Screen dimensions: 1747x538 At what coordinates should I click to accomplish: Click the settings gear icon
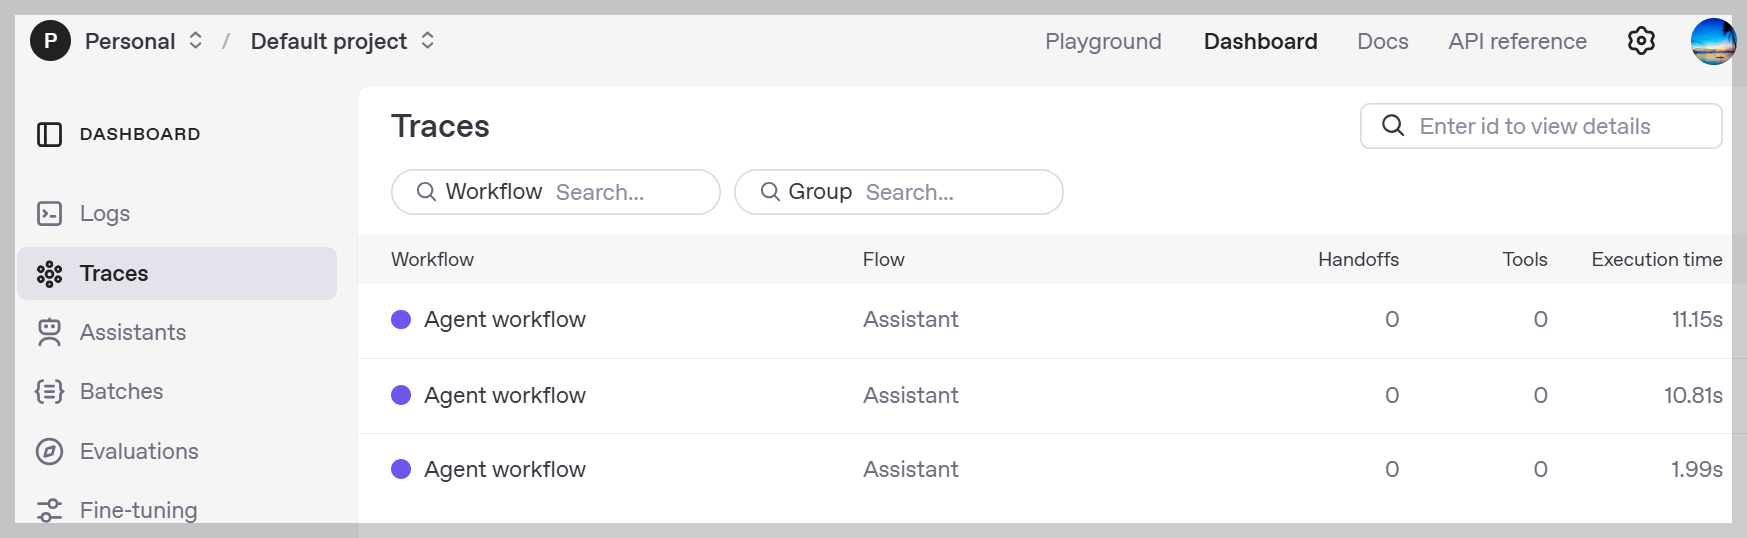pyautogui.click(x=1641, y=41)
